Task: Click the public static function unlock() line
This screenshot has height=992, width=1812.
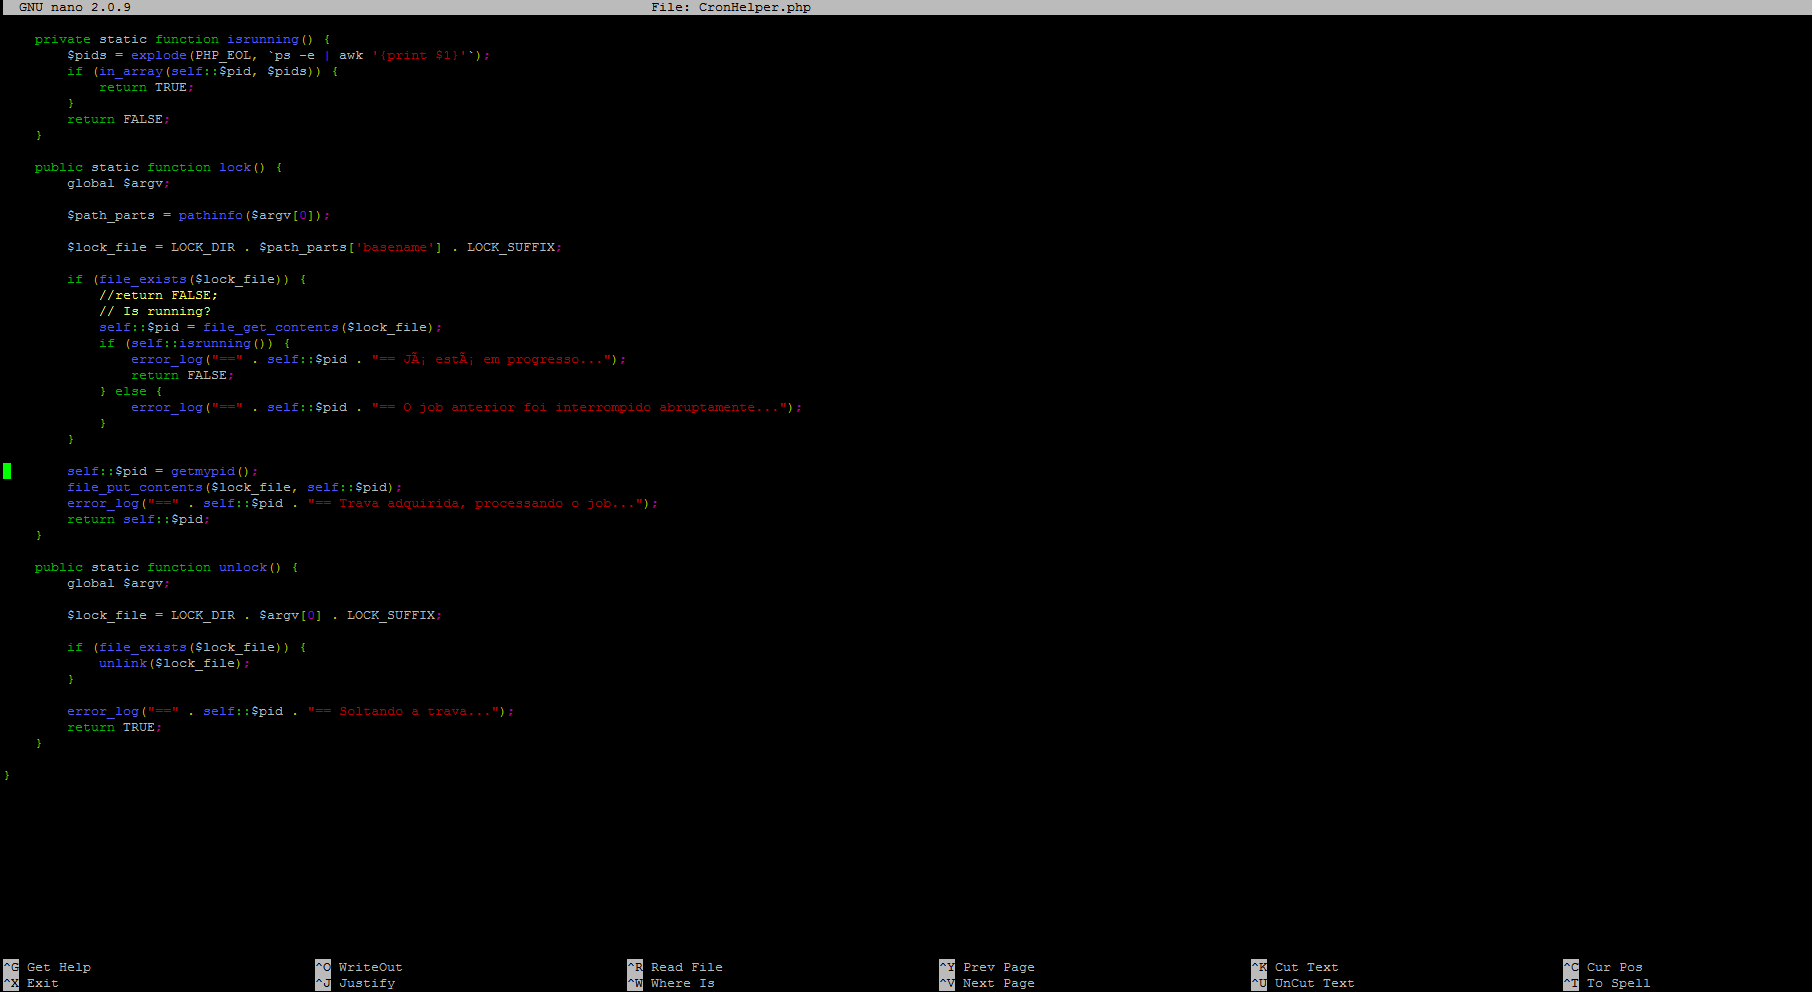Action: 167,567
